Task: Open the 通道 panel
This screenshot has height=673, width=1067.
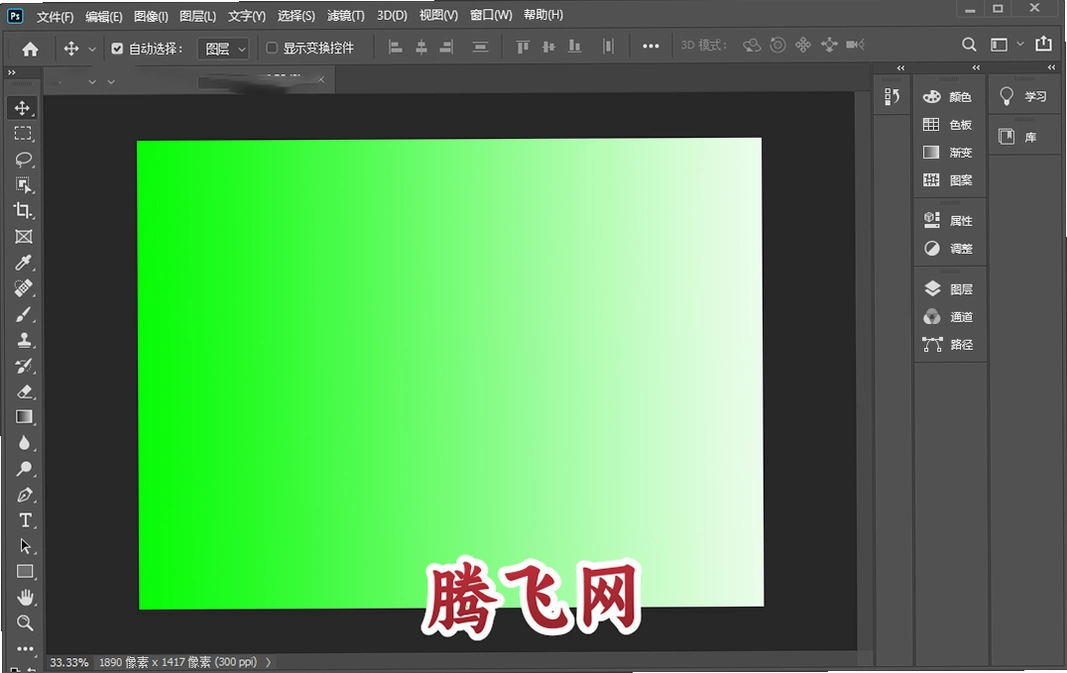Action: (948, 317)
